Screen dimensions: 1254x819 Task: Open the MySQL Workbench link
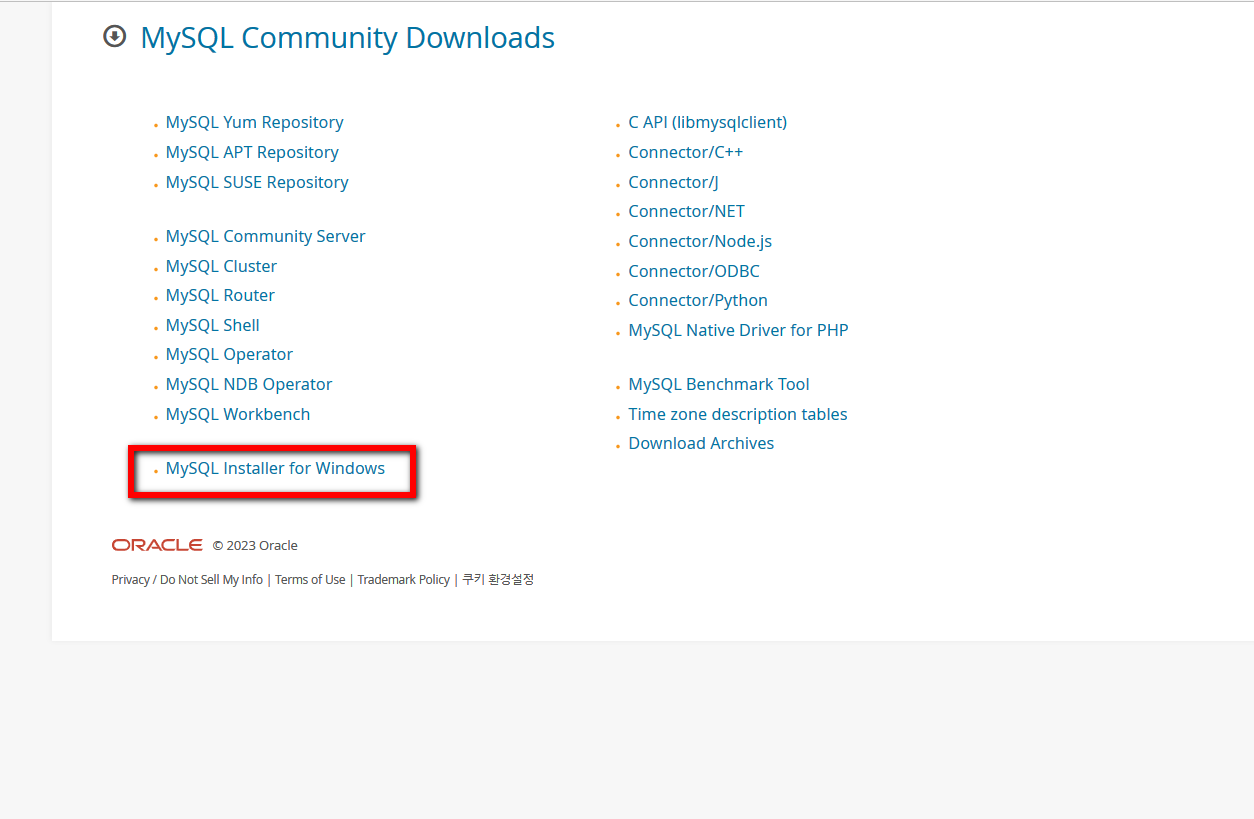pyautogui.click(x=238, y=415)
